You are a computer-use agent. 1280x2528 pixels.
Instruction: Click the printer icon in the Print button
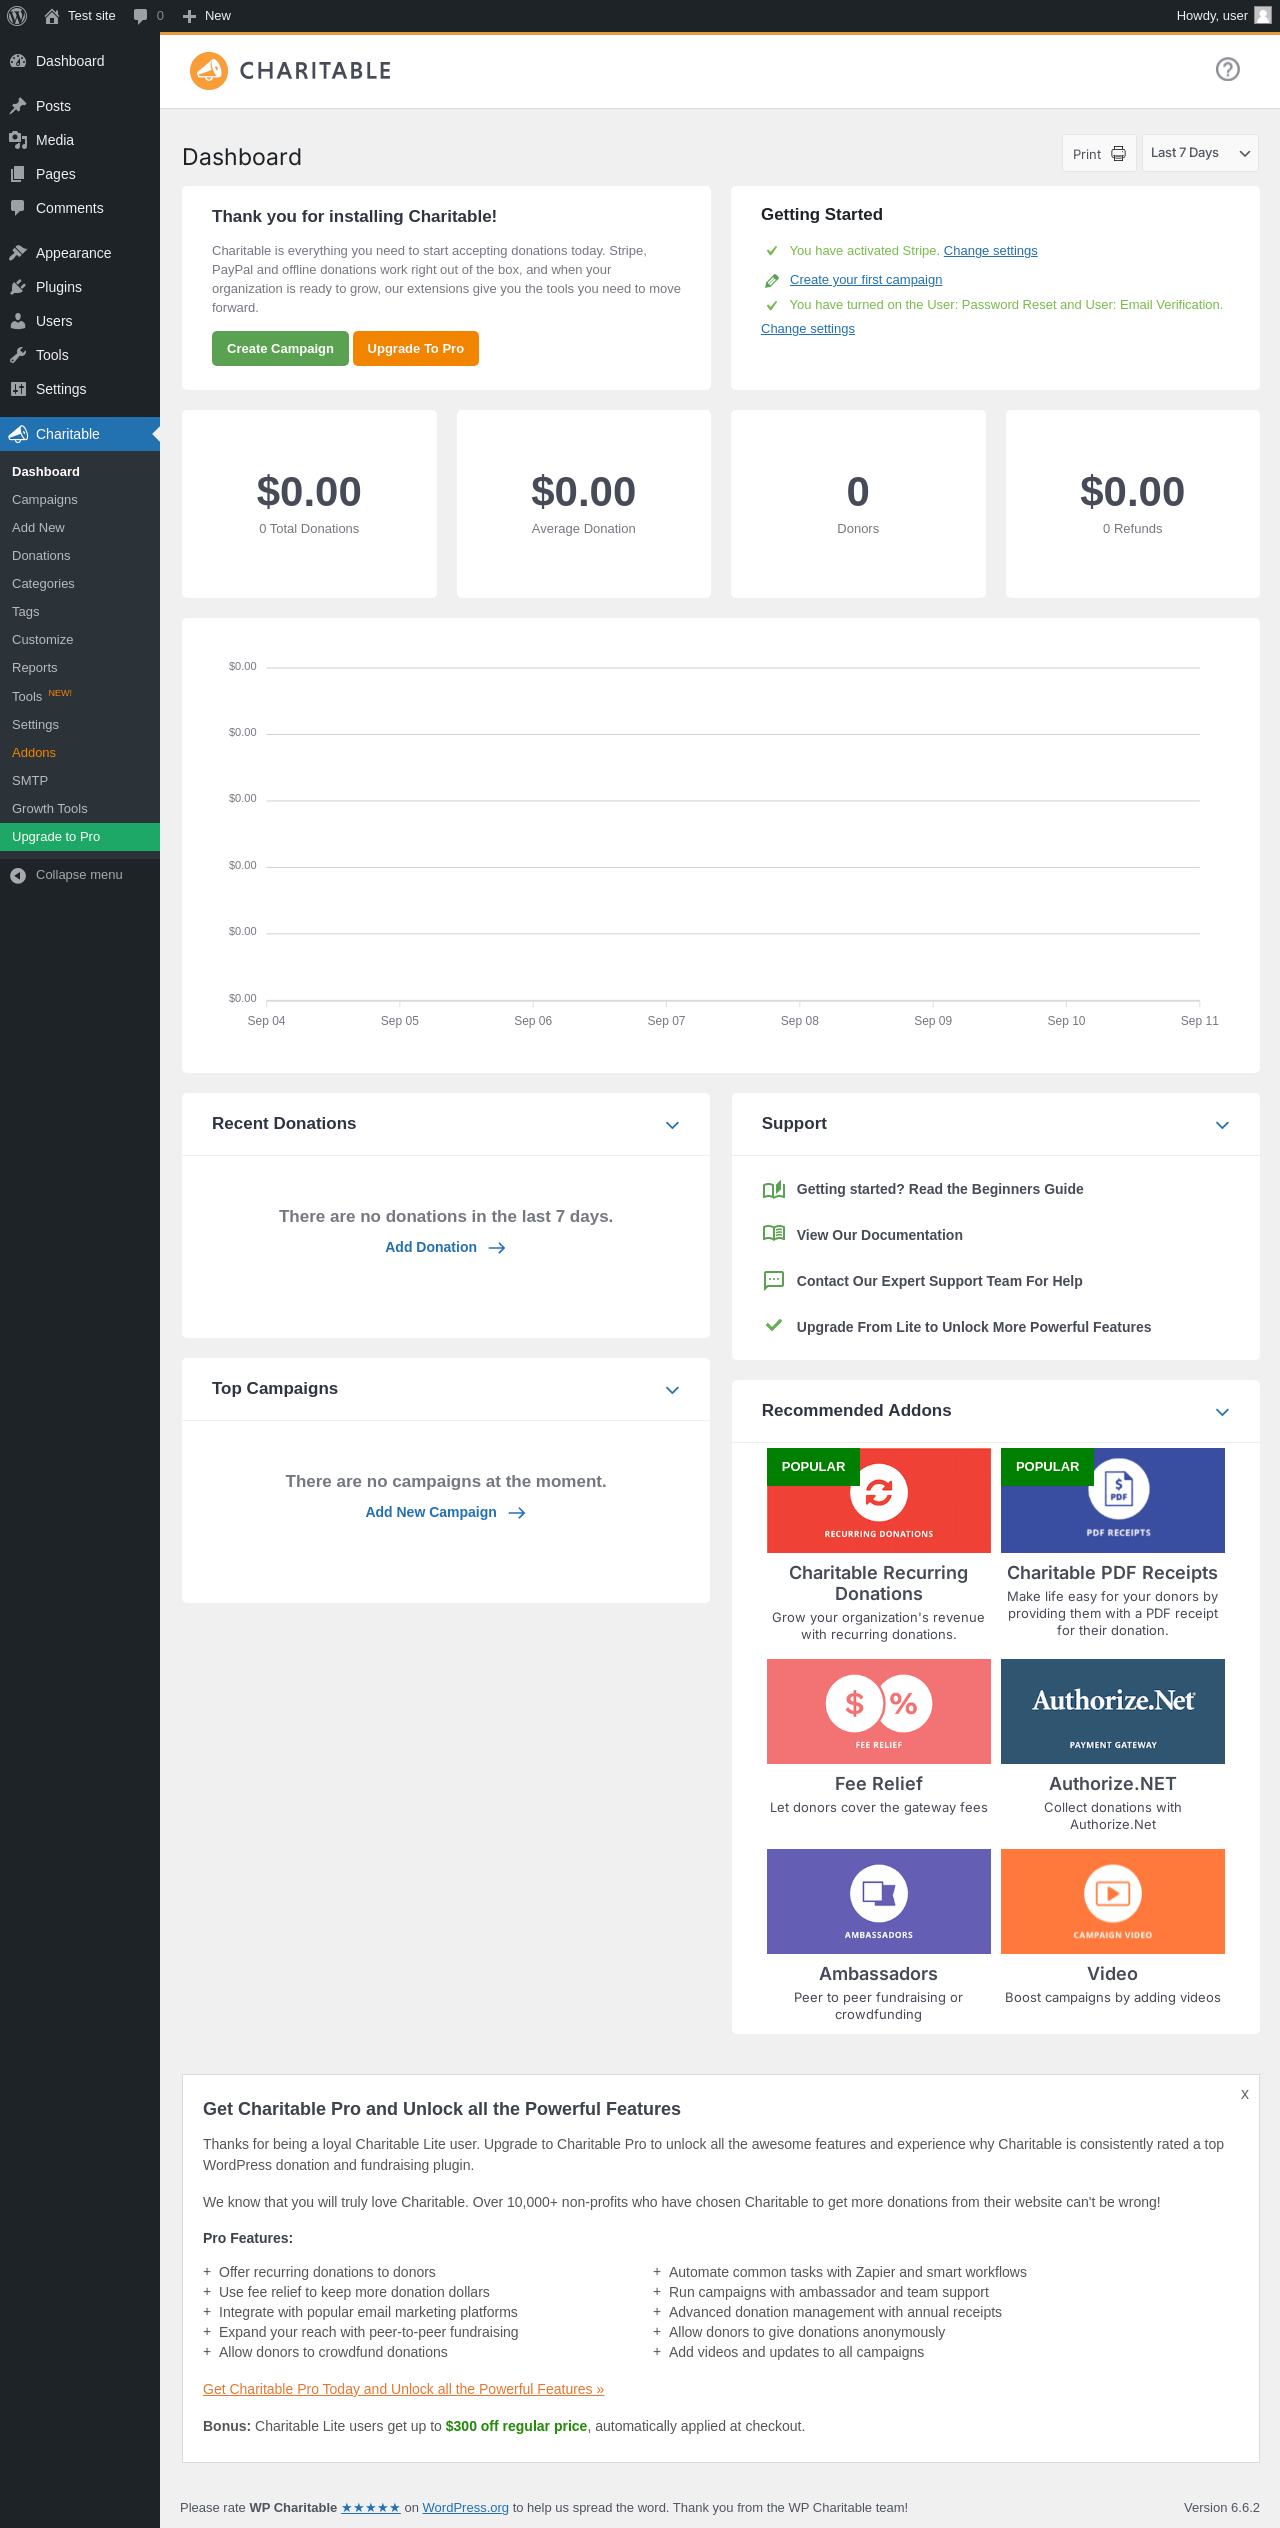pyautogui.click(x=1119, y=154)
